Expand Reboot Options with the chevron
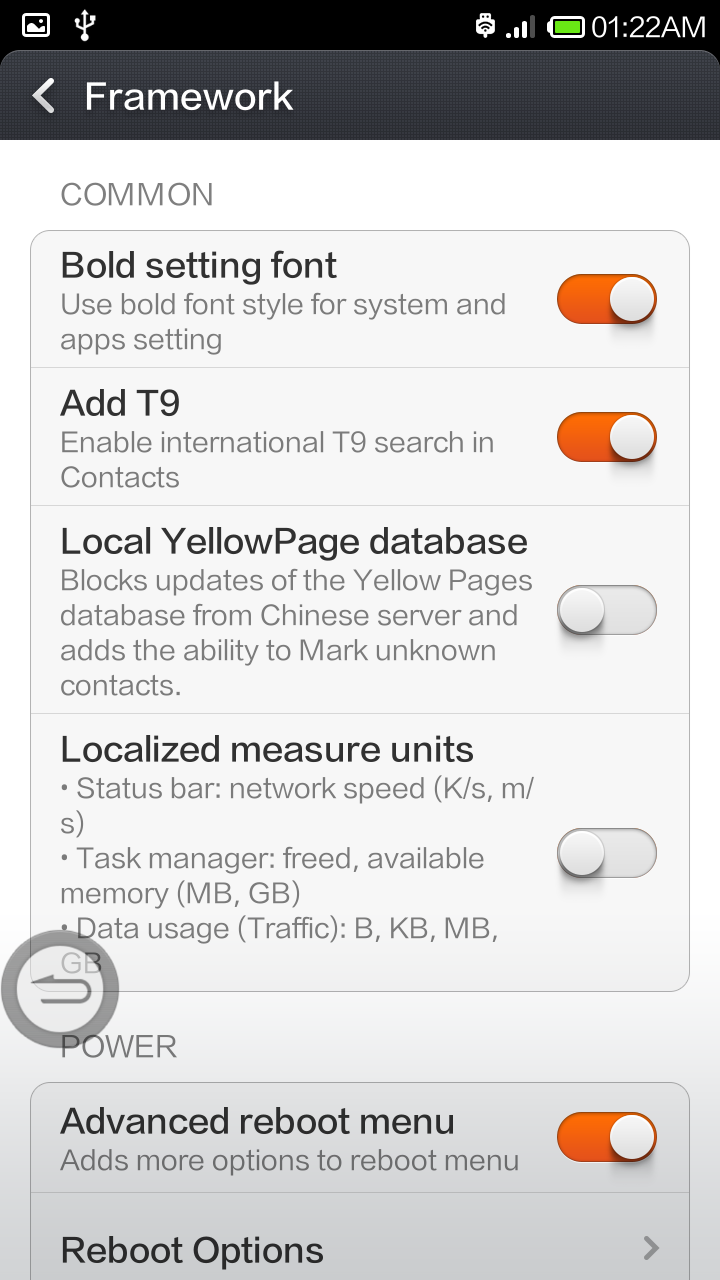The image size is (720, 1280). tap(651, 1248)
